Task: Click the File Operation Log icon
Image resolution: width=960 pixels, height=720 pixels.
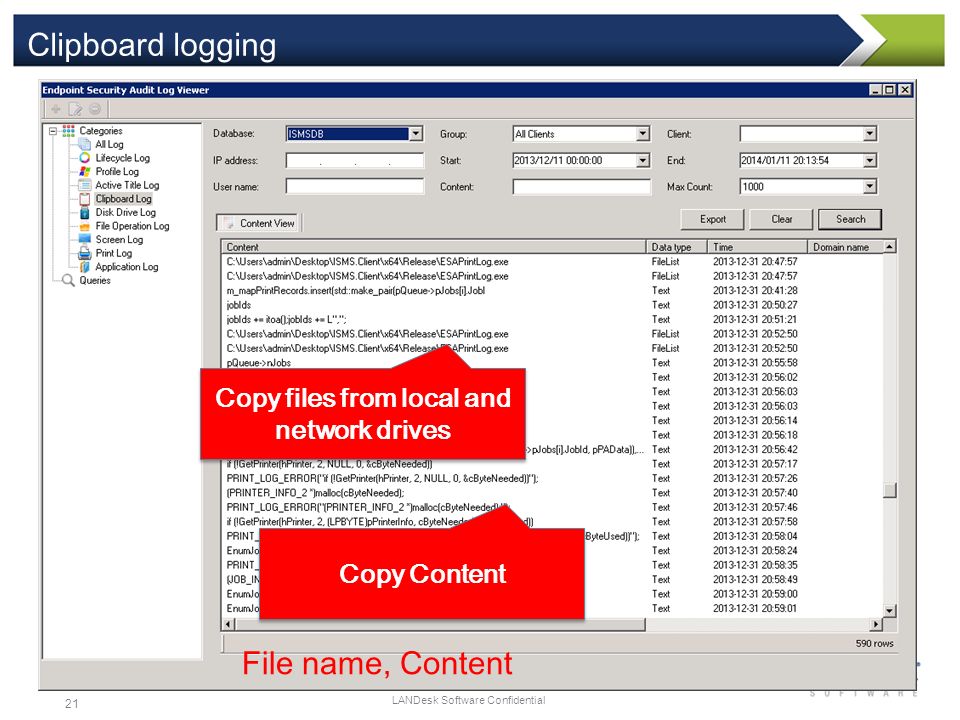Action: coord(84,226)
